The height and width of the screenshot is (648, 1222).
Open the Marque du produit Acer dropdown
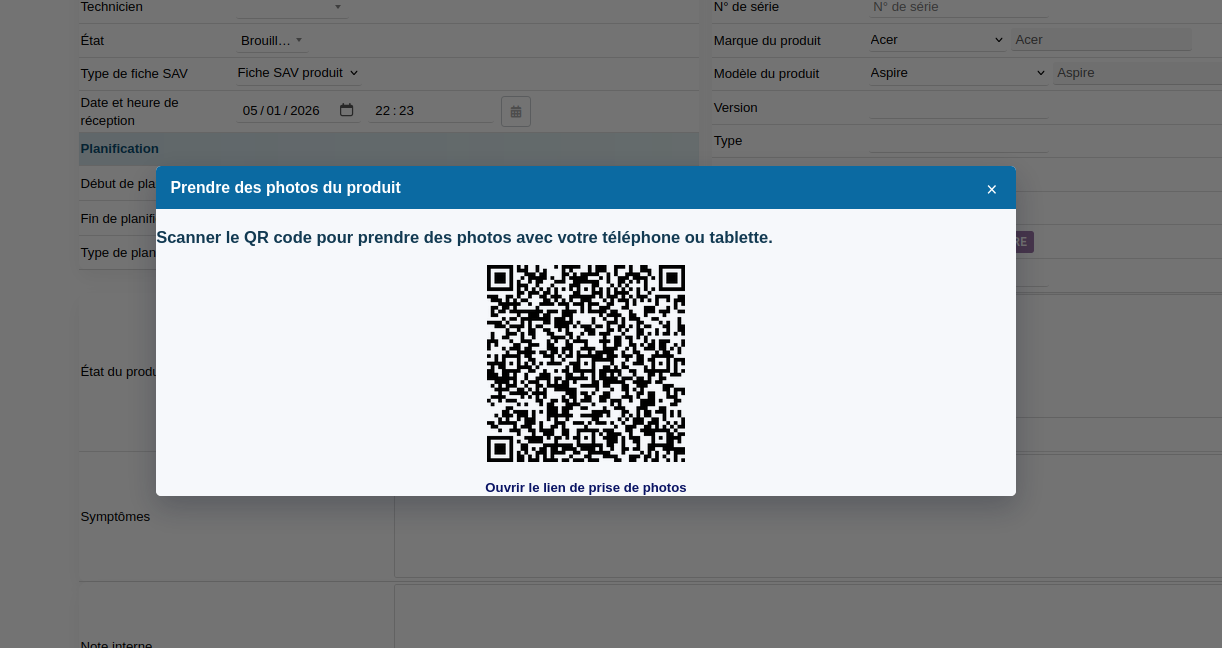point(937,40)
